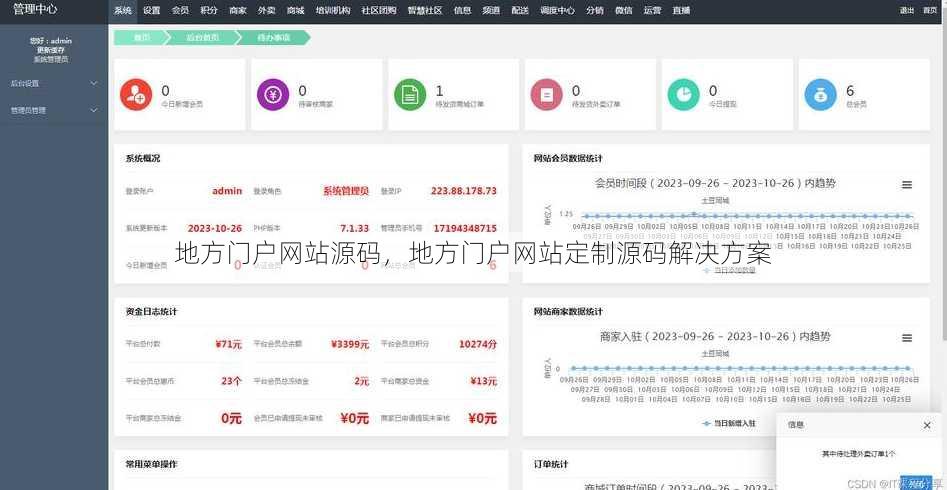Click the 退出 logout link
The width and height of the screenshot is (947, 490).
(907, 10)
